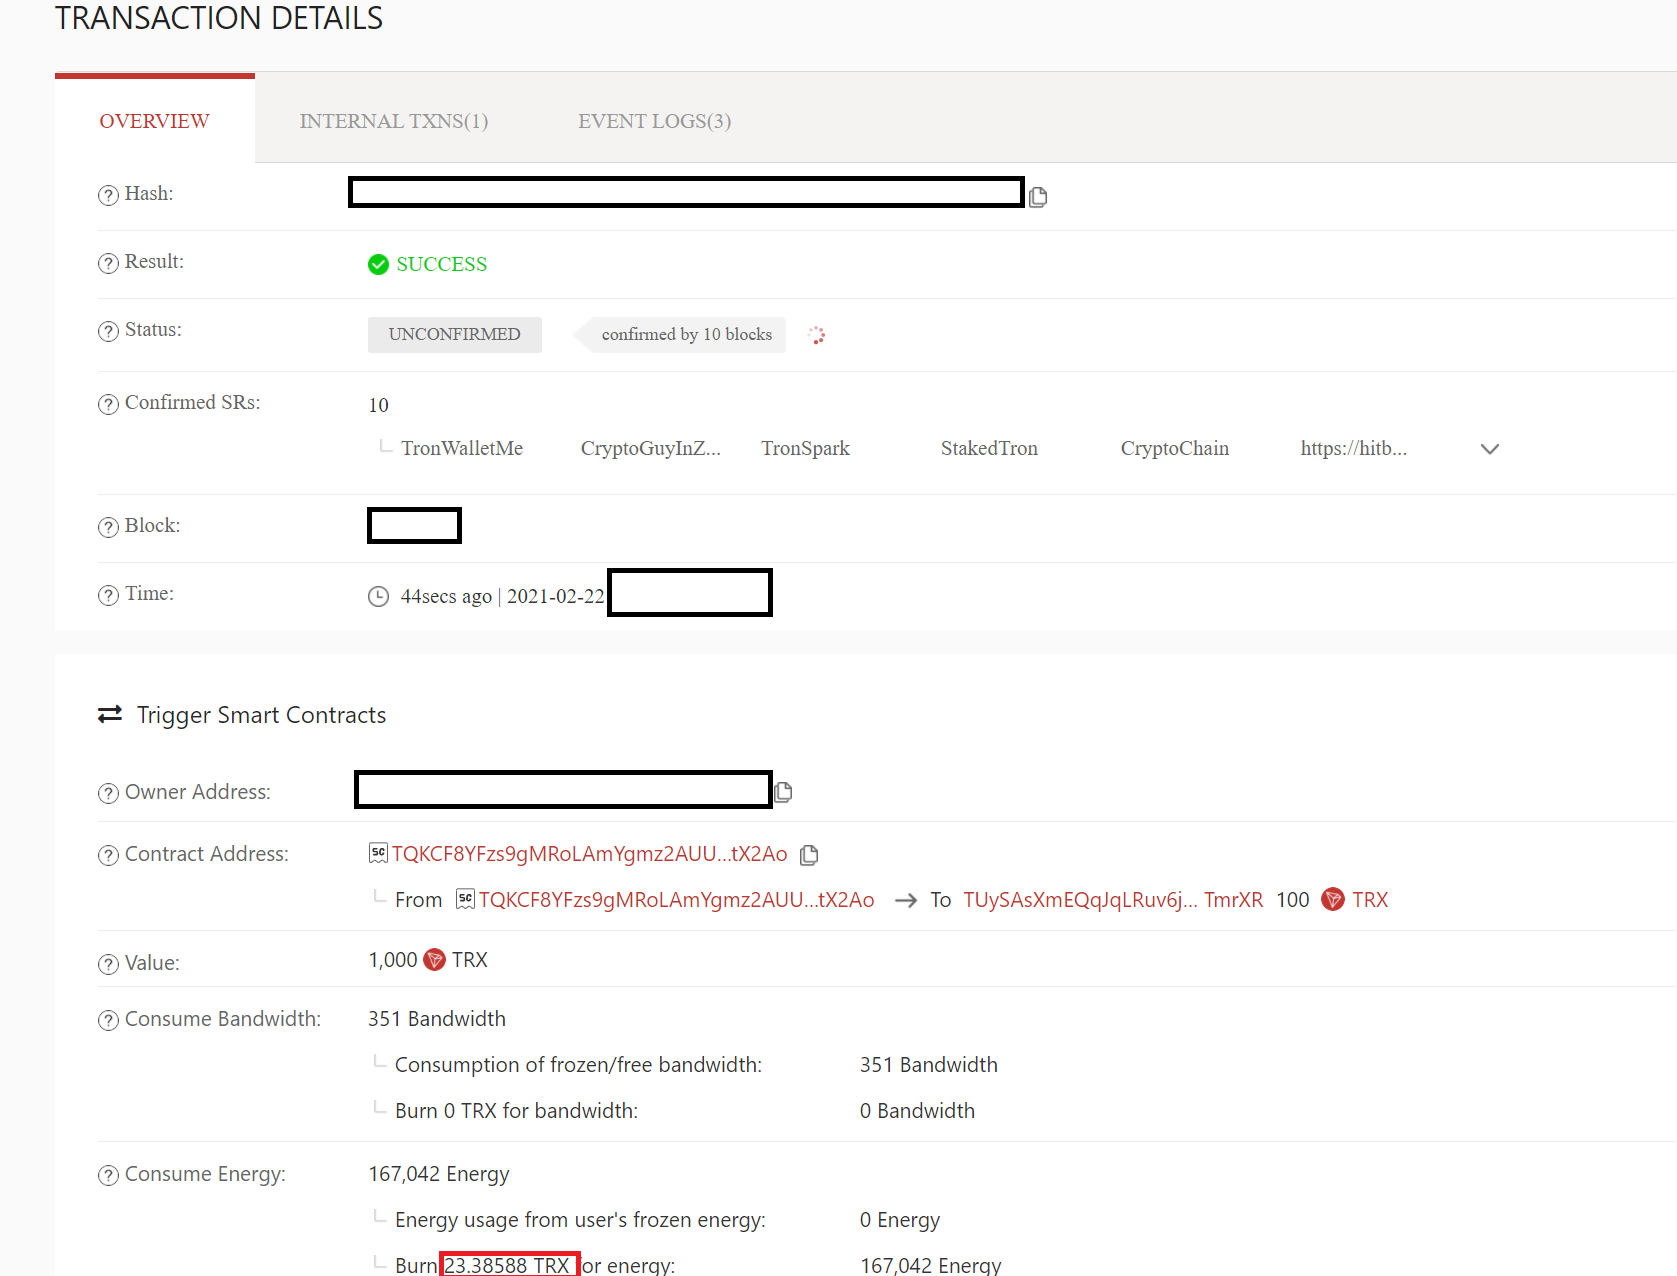The image size is (1677, 1276).
Task: Click the SUCCESS result text
Action: point(442,264)
